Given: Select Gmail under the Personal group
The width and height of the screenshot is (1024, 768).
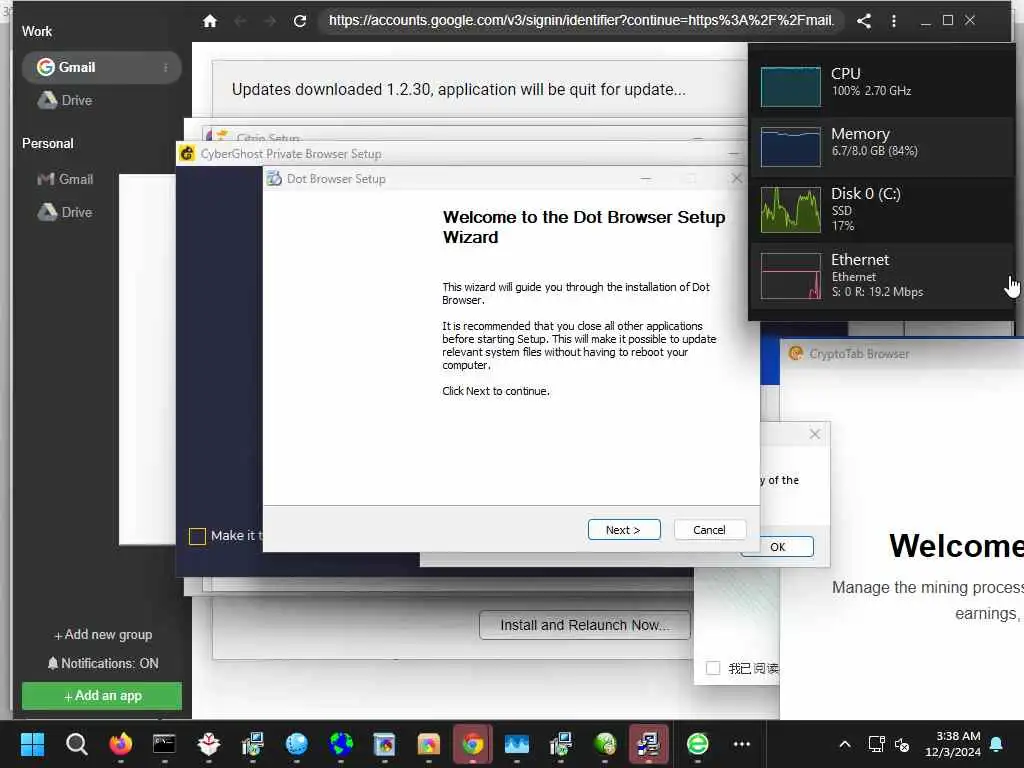Looking at the screenshot, I should click(x=65, y=179).
